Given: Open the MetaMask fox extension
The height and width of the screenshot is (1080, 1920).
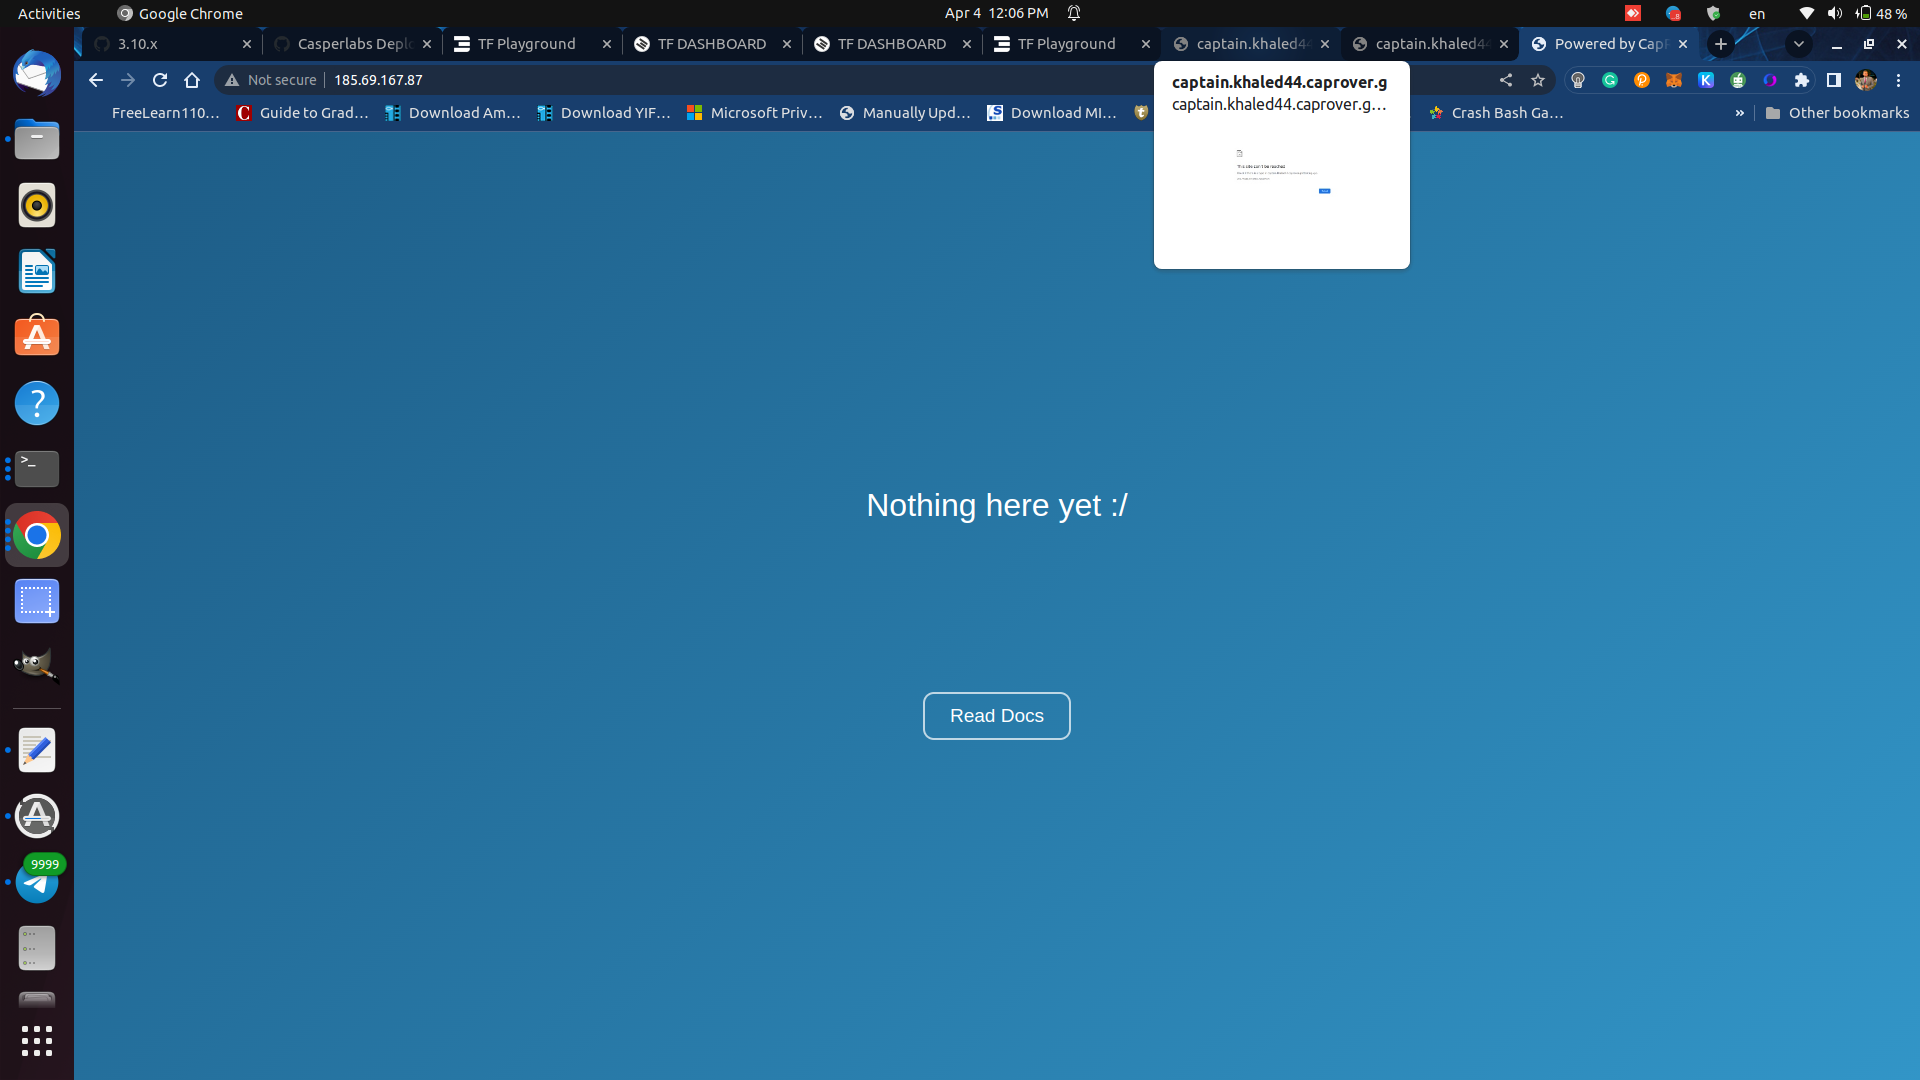Looking at the screenshot, I should 1673,80.
